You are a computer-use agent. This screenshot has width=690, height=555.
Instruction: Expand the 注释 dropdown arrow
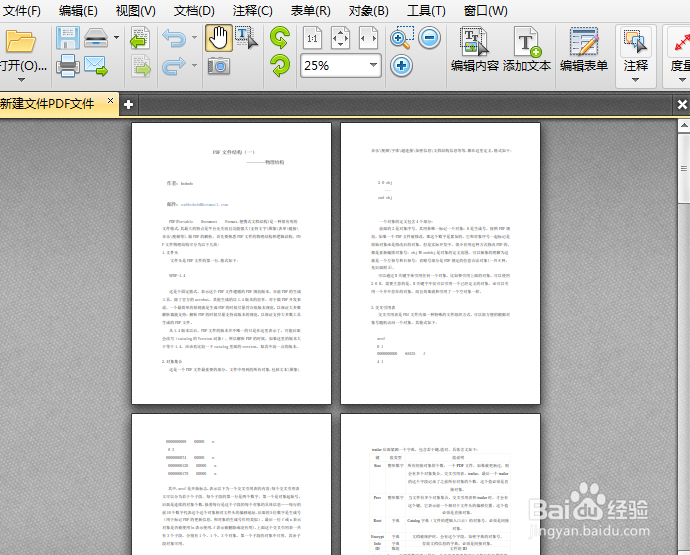click(635, 80)
